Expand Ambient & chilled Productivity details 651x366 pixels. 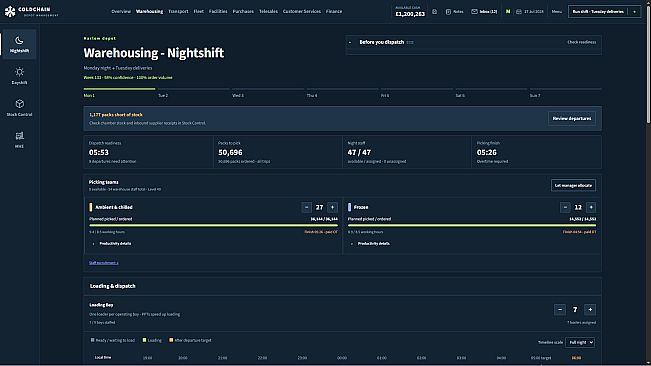[112, 244]
